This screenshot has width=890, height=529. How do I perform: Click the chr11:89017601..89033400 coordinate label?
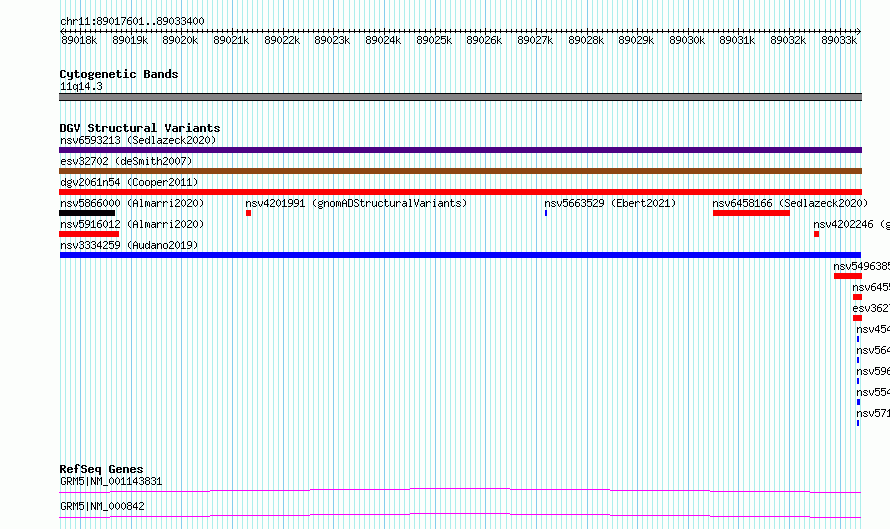click(132, 21)
